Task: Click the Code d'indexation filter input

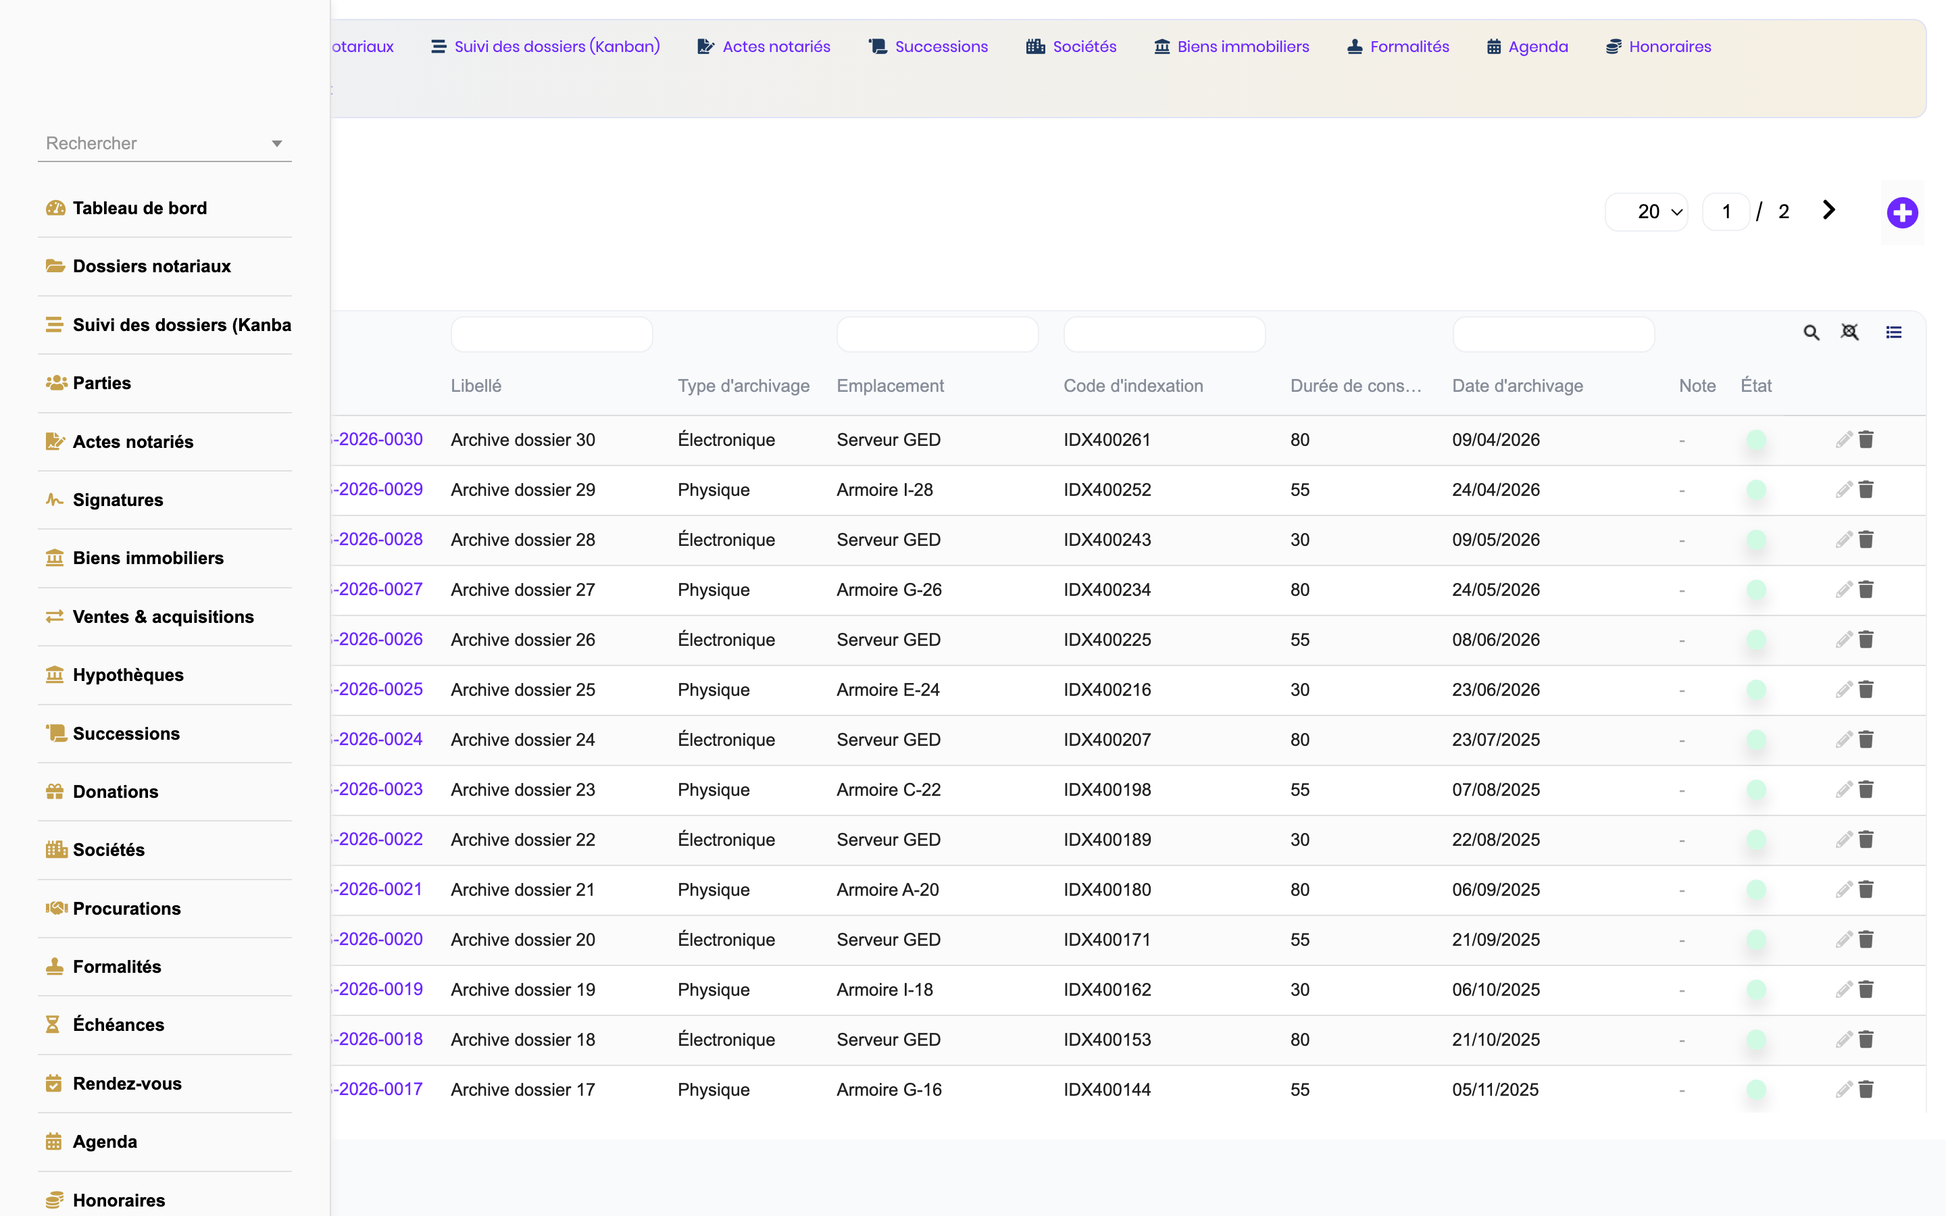Action: coord(1164,334)
